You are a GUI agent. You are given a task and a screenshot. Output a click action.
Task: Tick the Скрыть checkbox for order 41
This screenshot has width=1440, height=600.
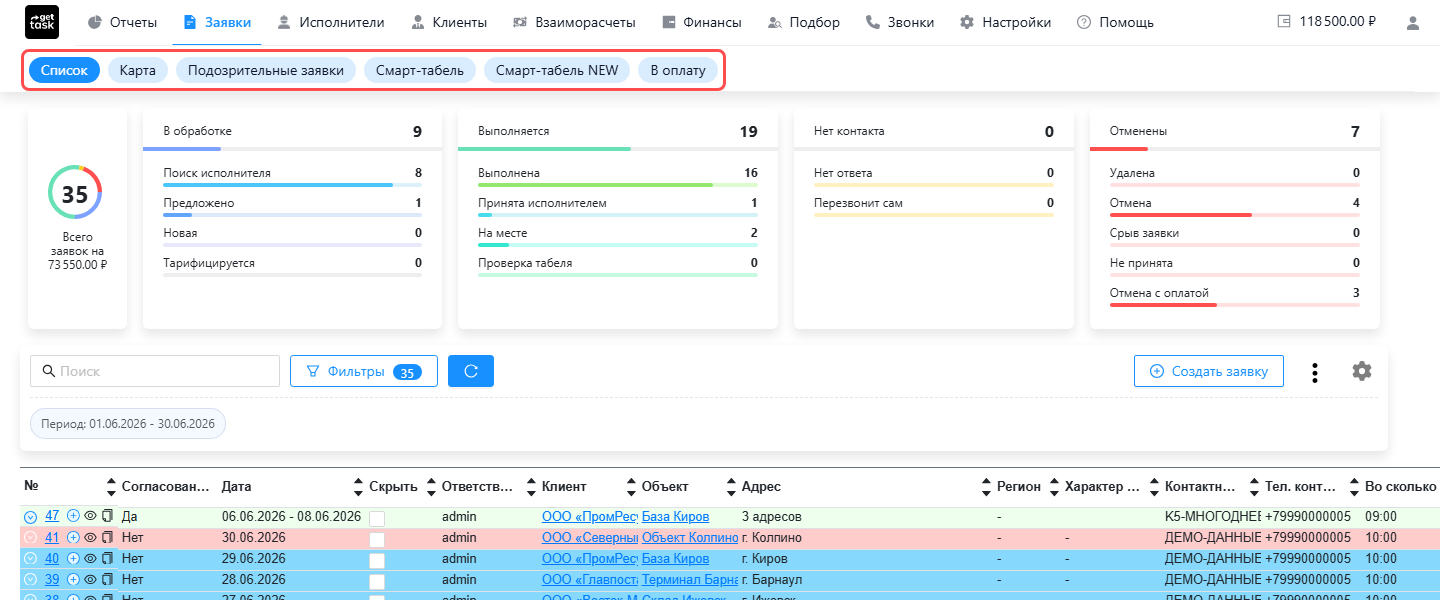tap(377, 539)
